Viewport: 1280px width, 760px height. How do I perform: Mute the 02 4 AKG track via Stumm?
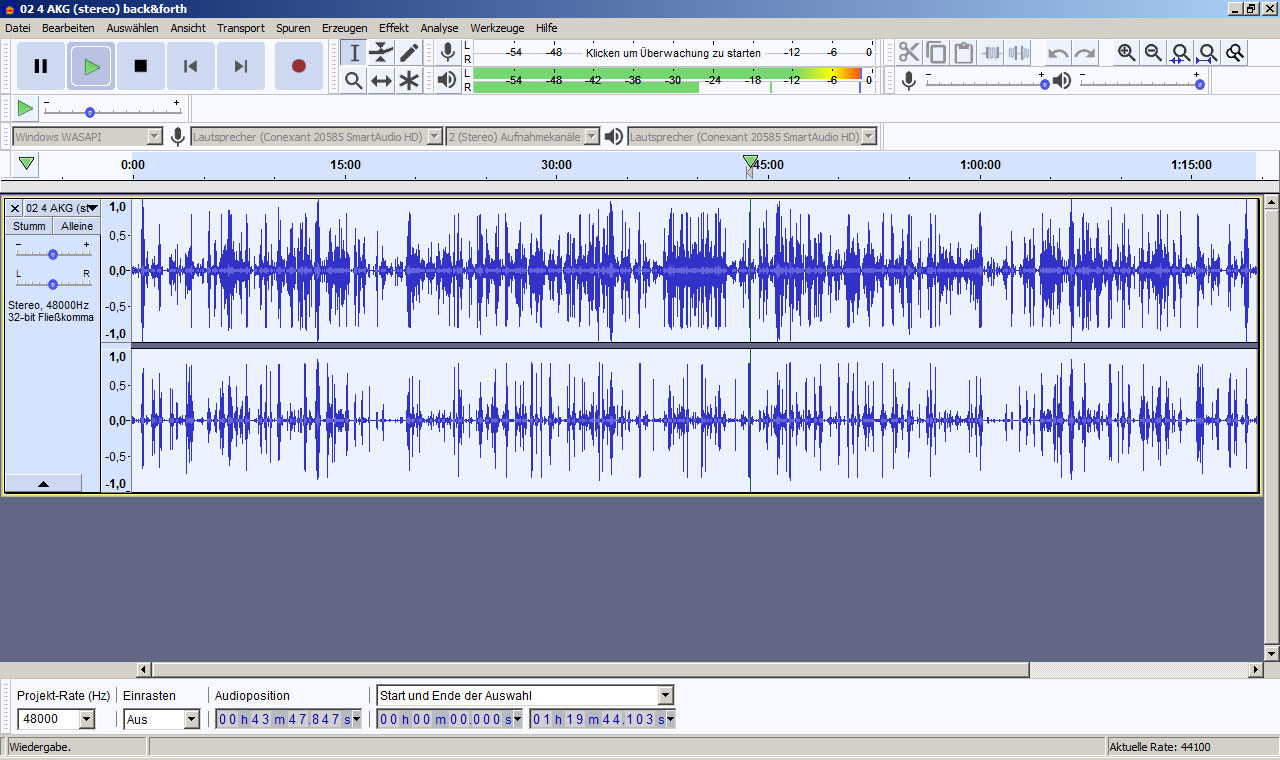click(28, 226)
